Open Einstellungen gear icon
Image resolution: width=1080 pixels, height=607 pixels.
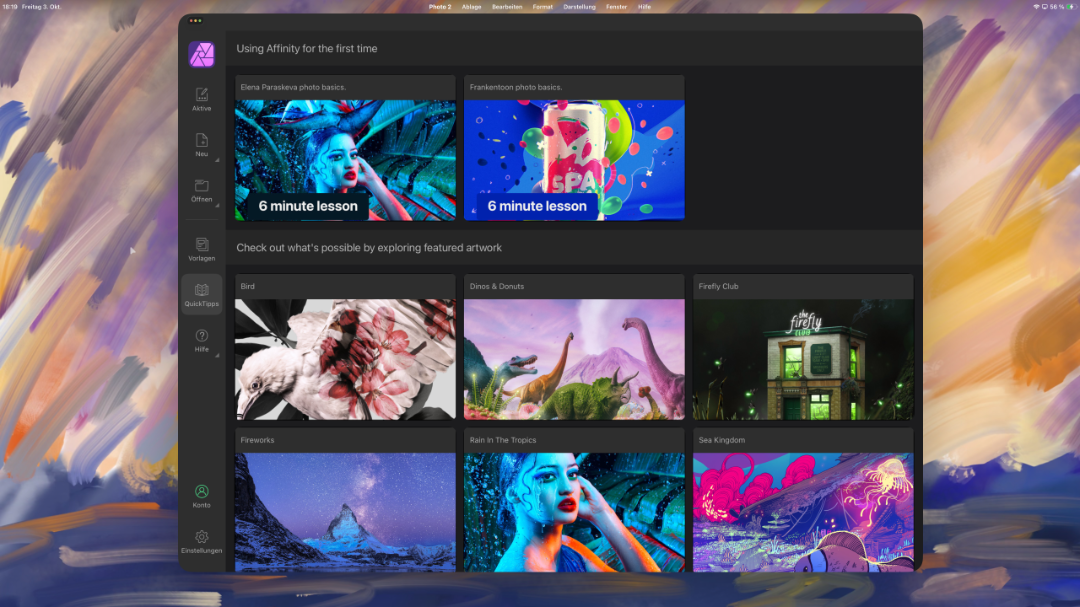(202, 538)
